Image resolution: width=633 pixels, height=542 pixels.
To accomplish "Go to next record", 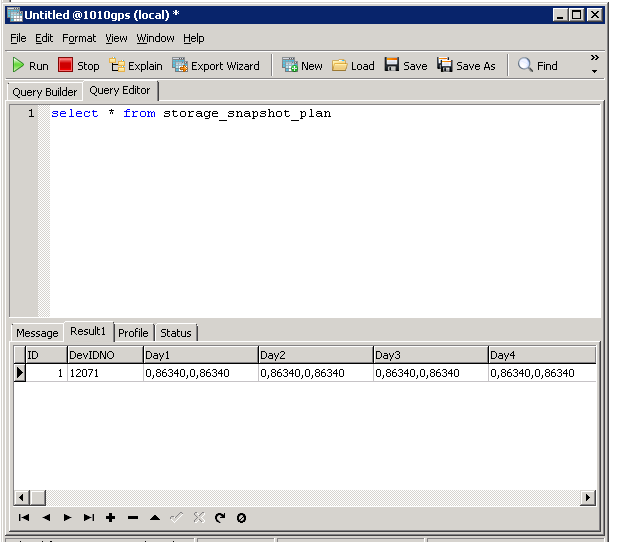I will coord(67,517).
